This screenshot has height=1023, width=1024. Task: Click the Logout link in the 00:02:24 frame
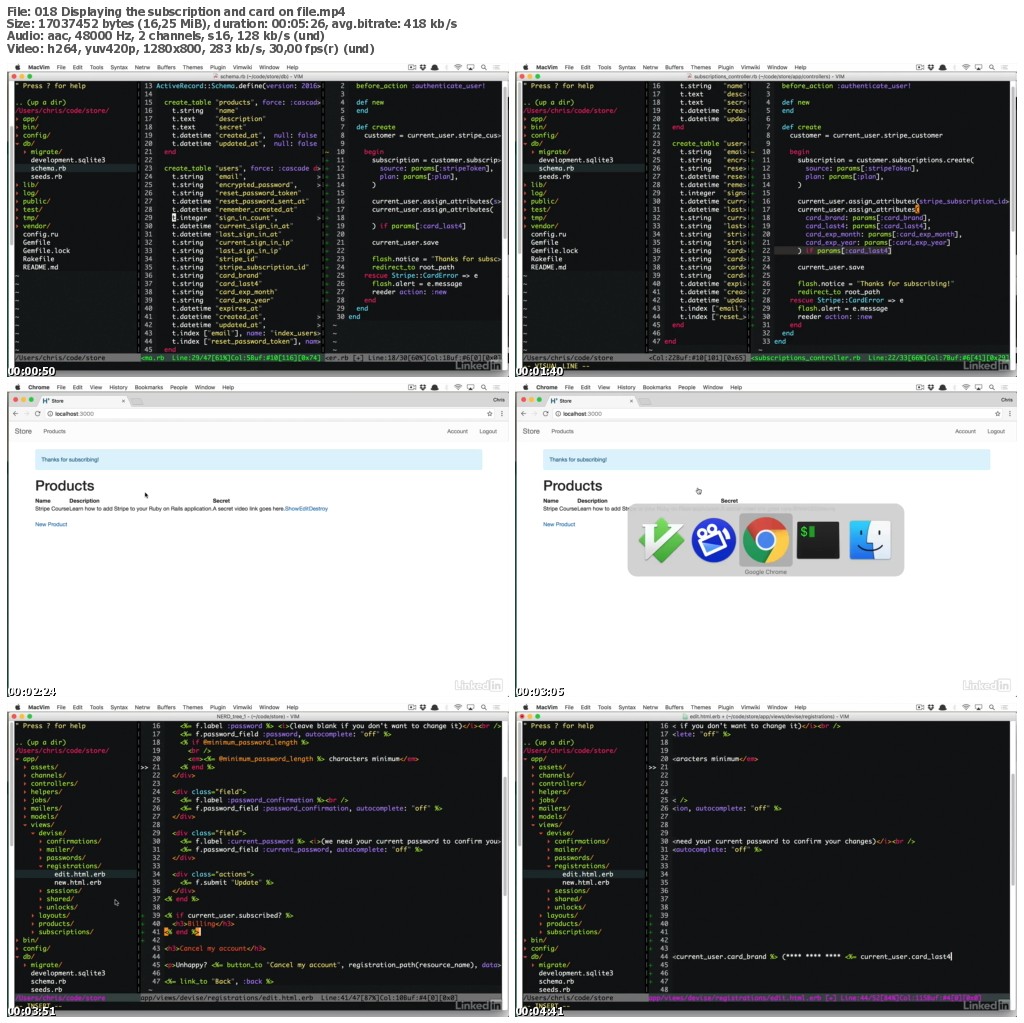[x=488, y=431]
